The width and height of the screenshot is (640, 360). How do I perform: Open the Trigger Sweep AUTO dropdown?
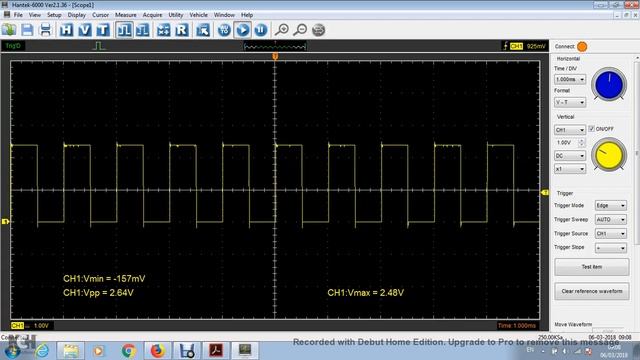(x=610, y=220)
